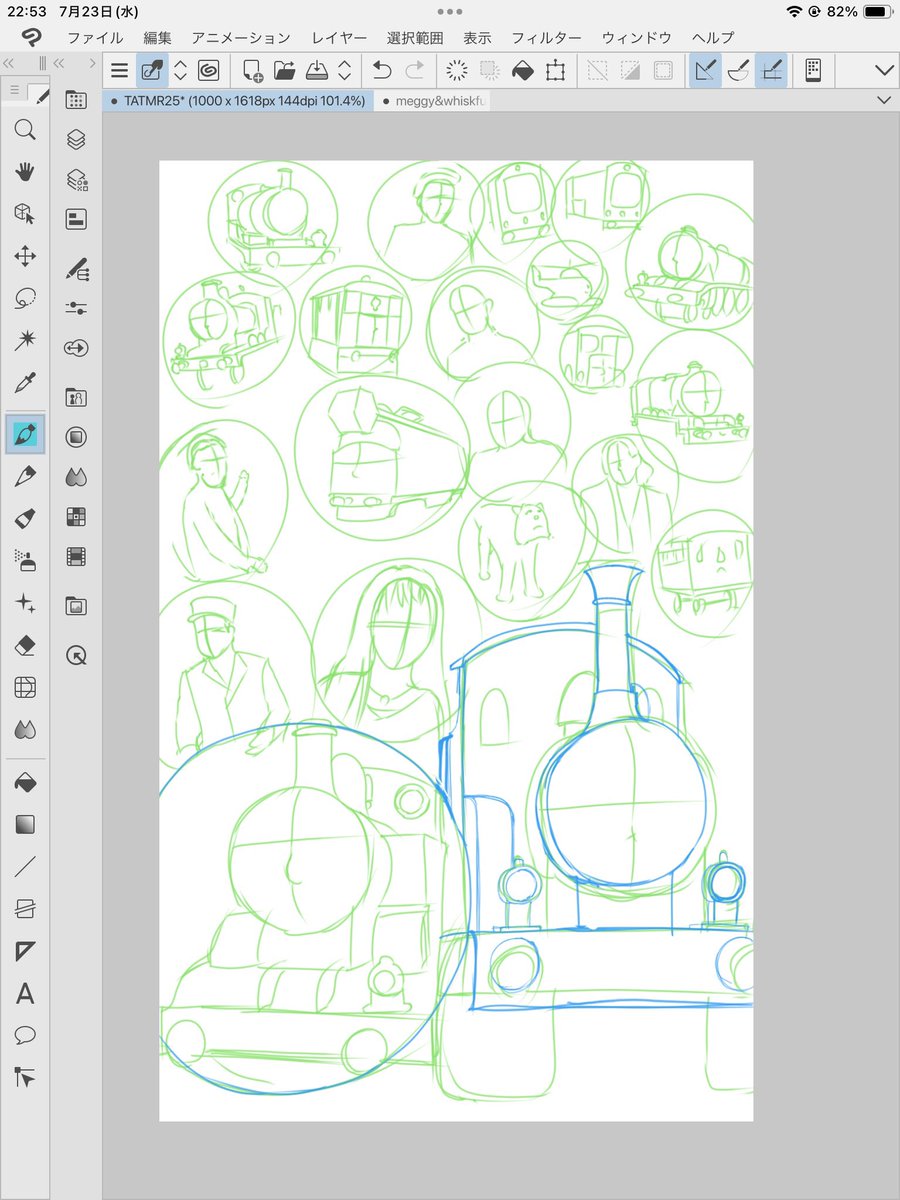Select the Fill bucket tool
Screen dimensions: 900x1200
pyautogui.click(x=25, y=783)
